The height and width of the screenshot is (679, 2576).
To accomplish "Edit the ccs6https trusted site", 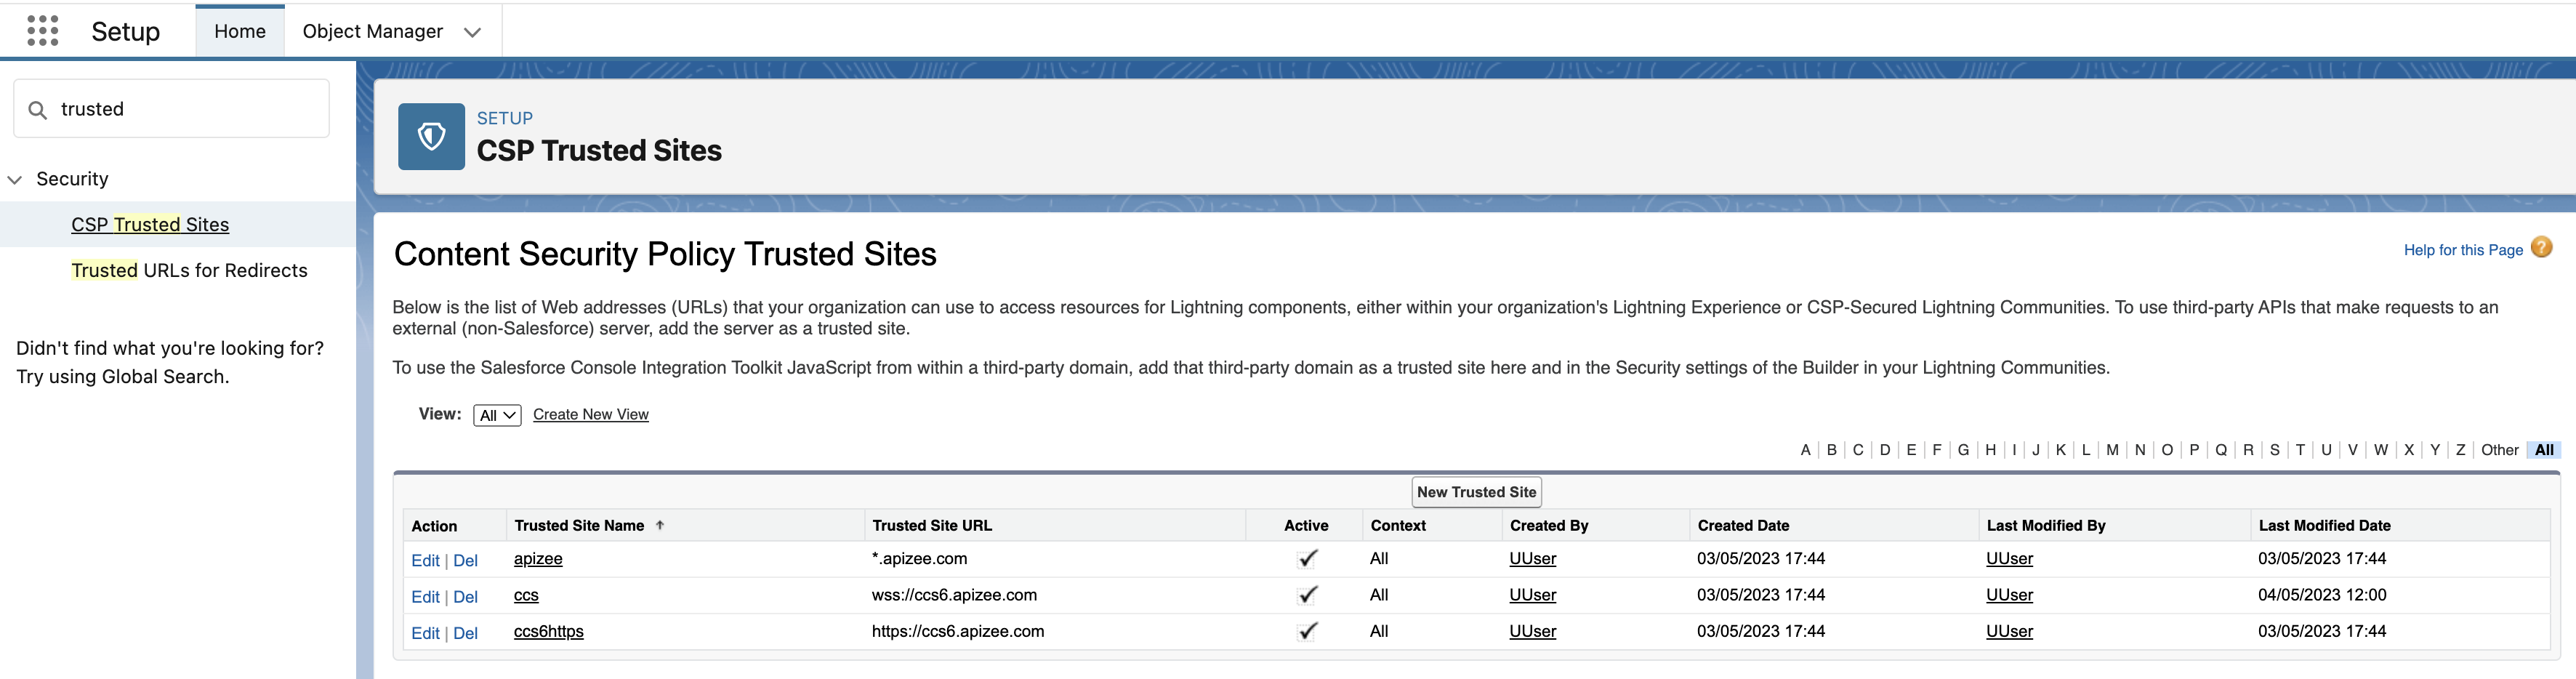I will (425, 633).
